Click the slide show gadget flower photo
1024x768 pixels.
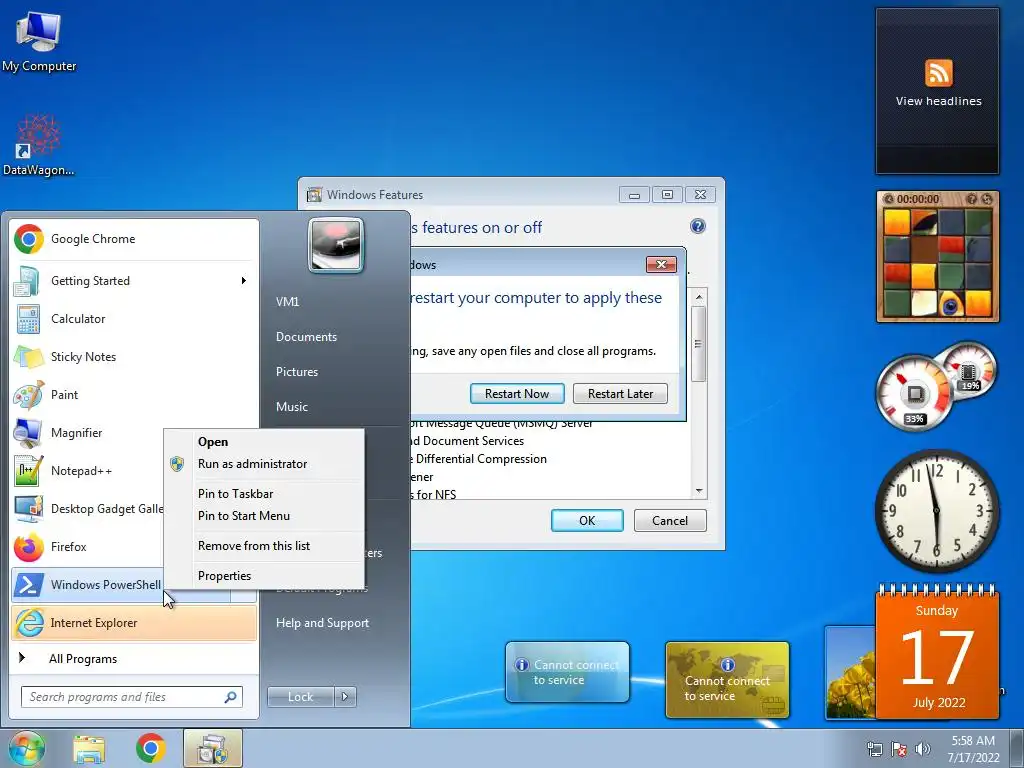point(850,673)
